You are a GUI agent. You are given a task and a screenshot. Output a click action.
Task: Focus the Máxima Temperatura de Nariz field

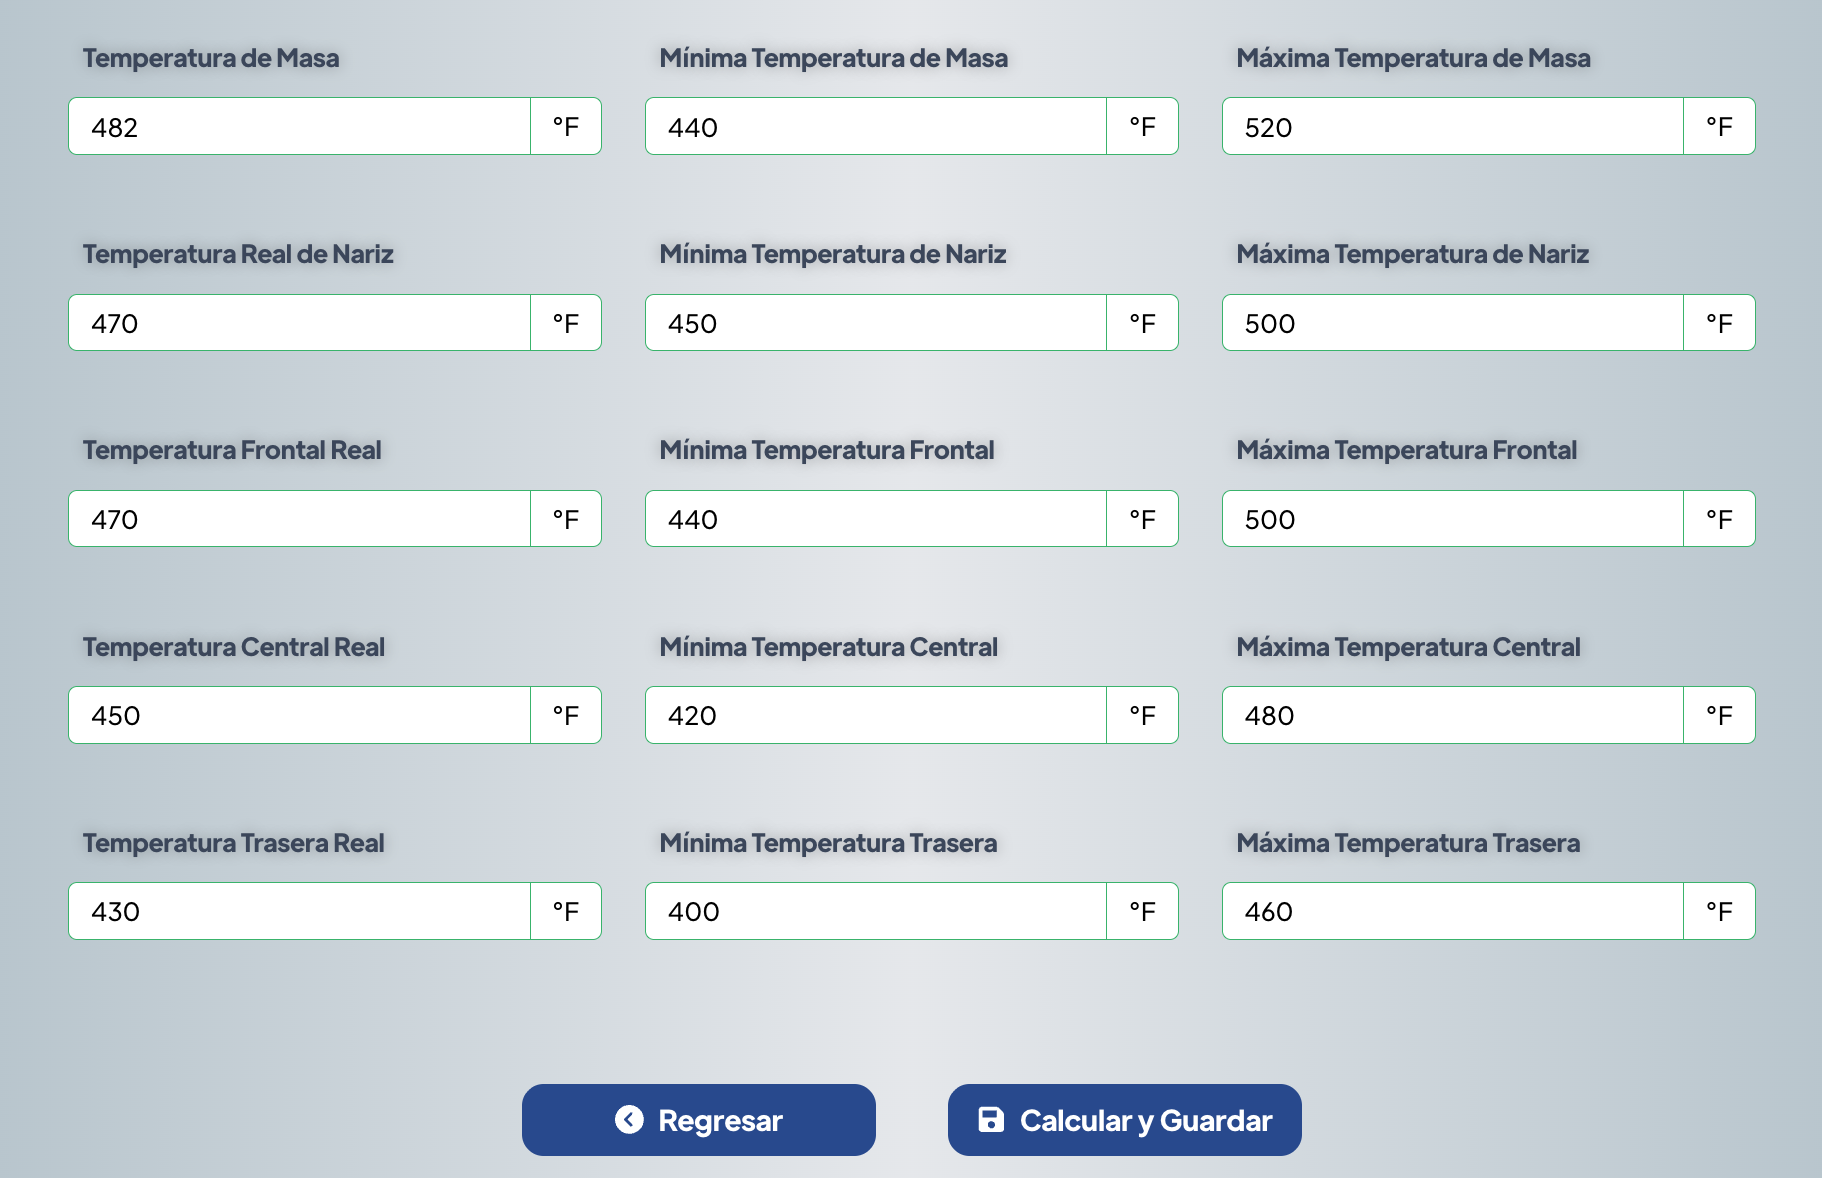1452,323
